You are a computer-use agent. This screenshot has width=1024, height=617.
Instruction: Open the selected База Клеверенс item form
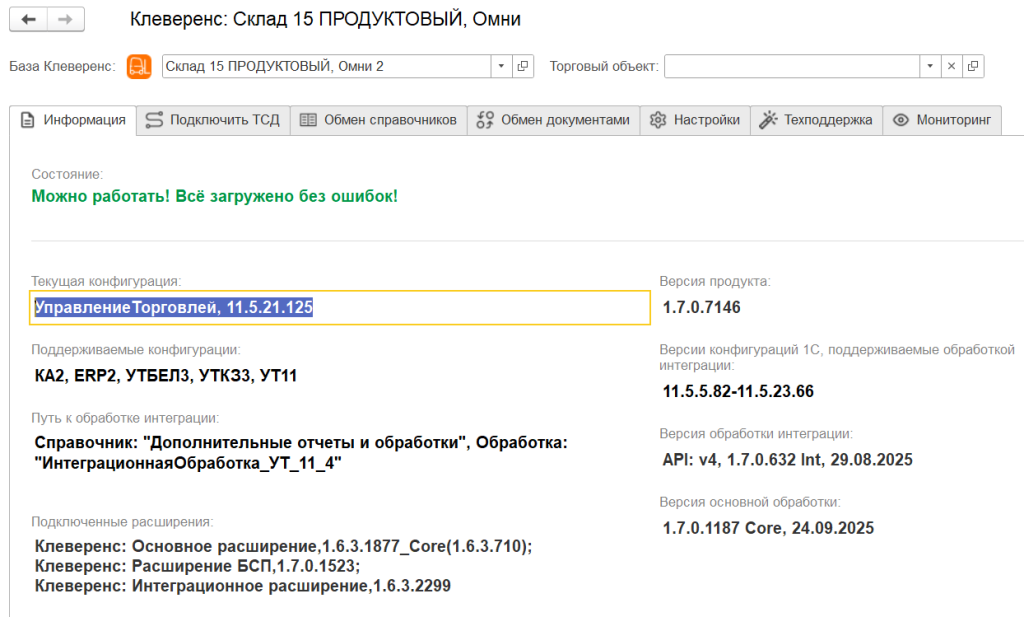(523, 66)
